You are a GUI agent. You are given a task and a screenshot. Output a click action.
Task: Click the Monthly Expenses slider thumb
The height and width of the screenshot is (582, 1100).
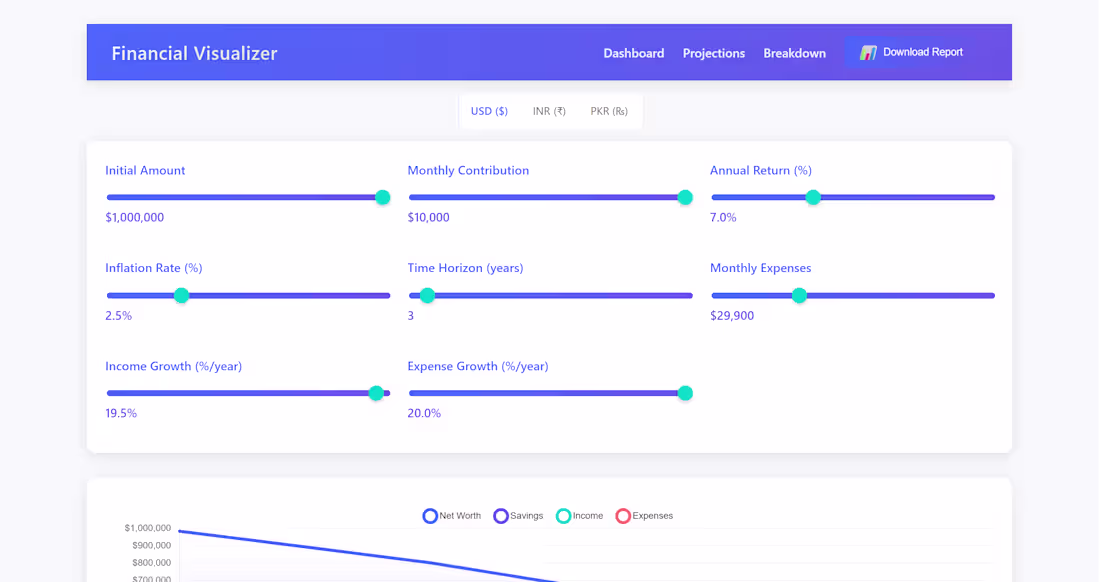click(799, 295)
